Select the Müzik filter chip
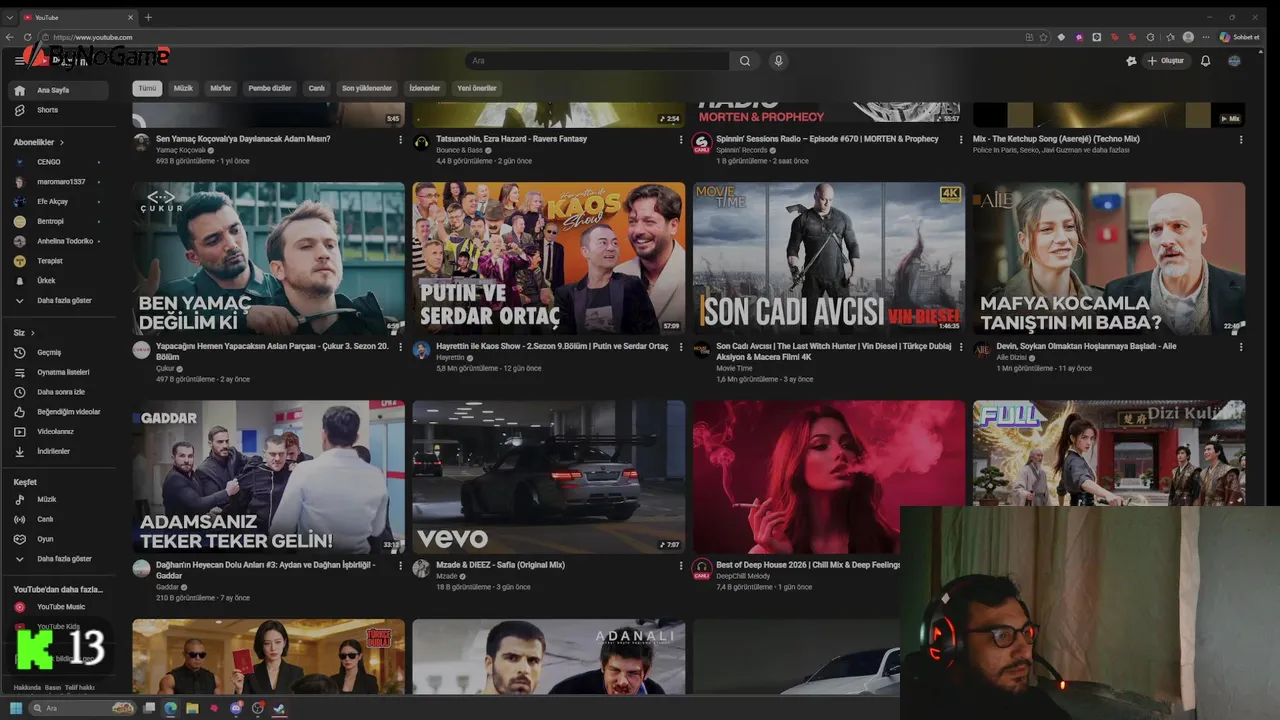This screenshot has width=1280, height=720. 183,88
